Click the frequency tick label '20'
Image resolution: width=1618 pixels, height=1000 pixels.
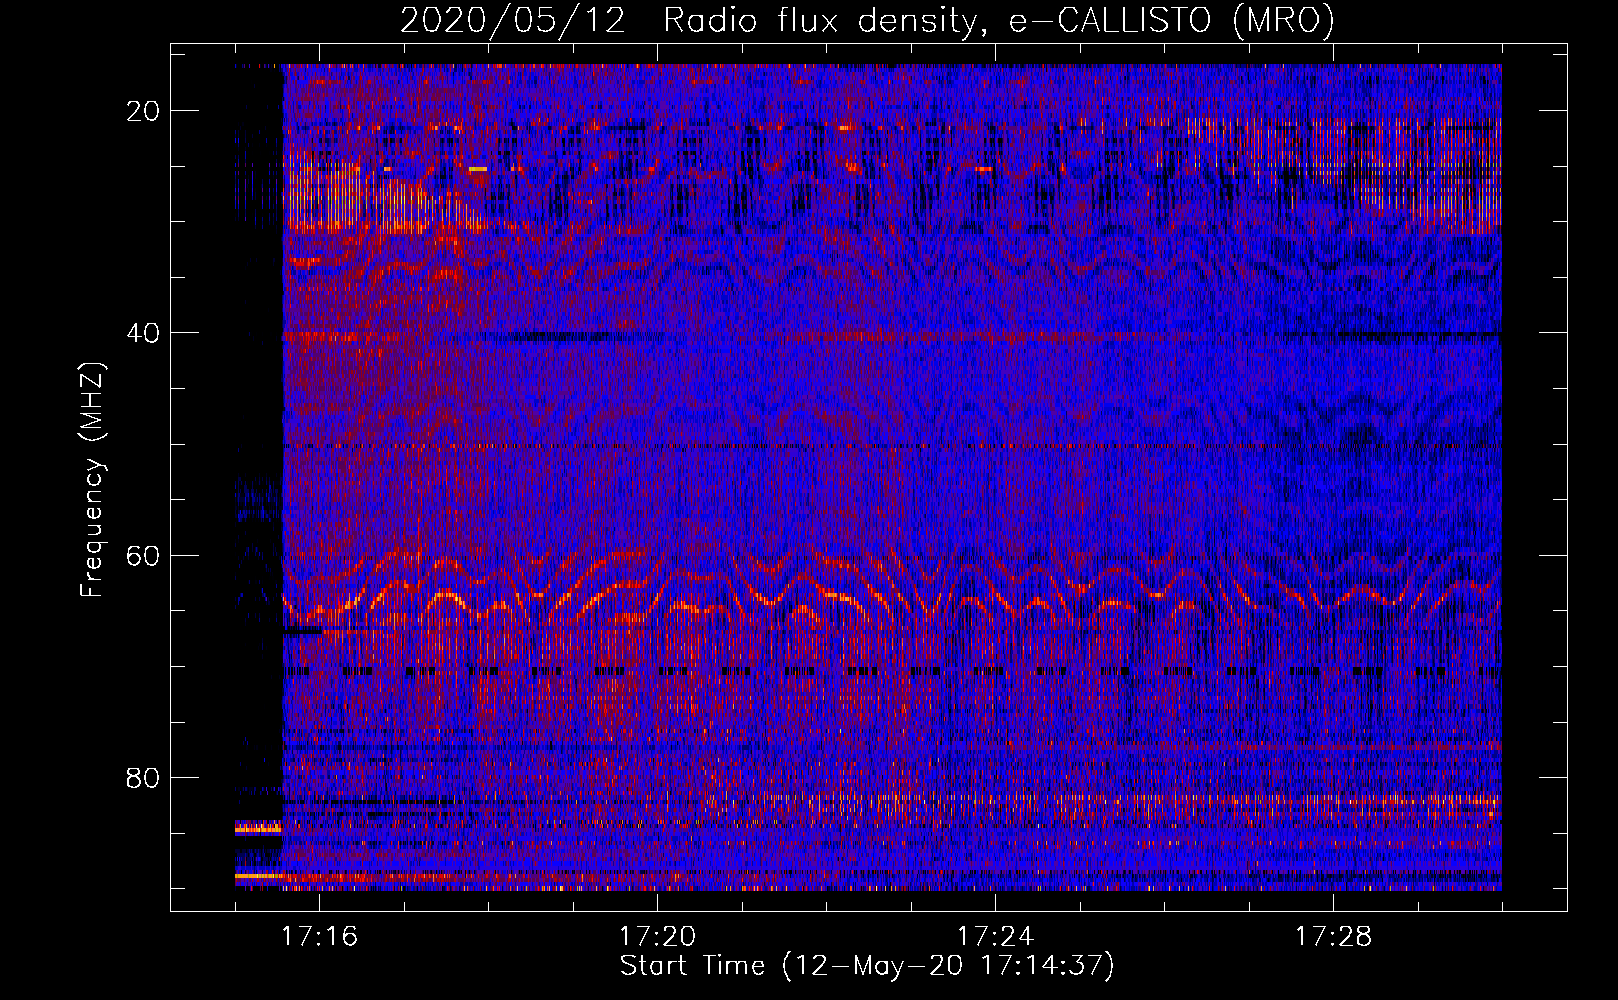pyautogui.click(x=143, y=111)
